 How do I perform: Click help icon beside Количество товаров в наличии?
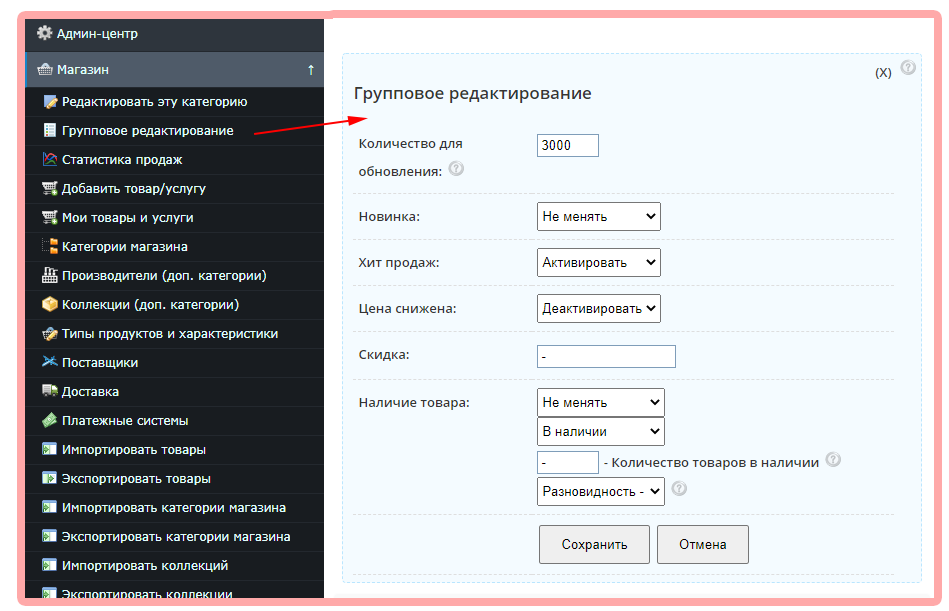[833, 460]
